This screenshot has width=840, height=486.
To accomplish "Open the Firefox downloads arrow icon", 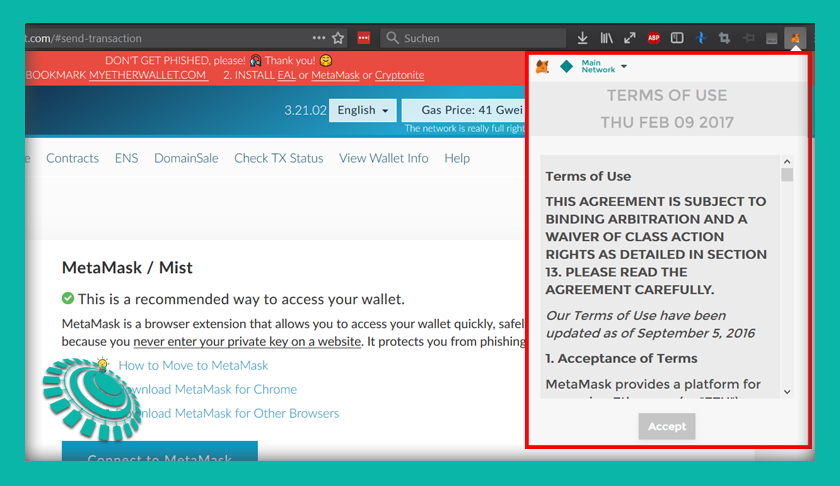I will point(582,38).
